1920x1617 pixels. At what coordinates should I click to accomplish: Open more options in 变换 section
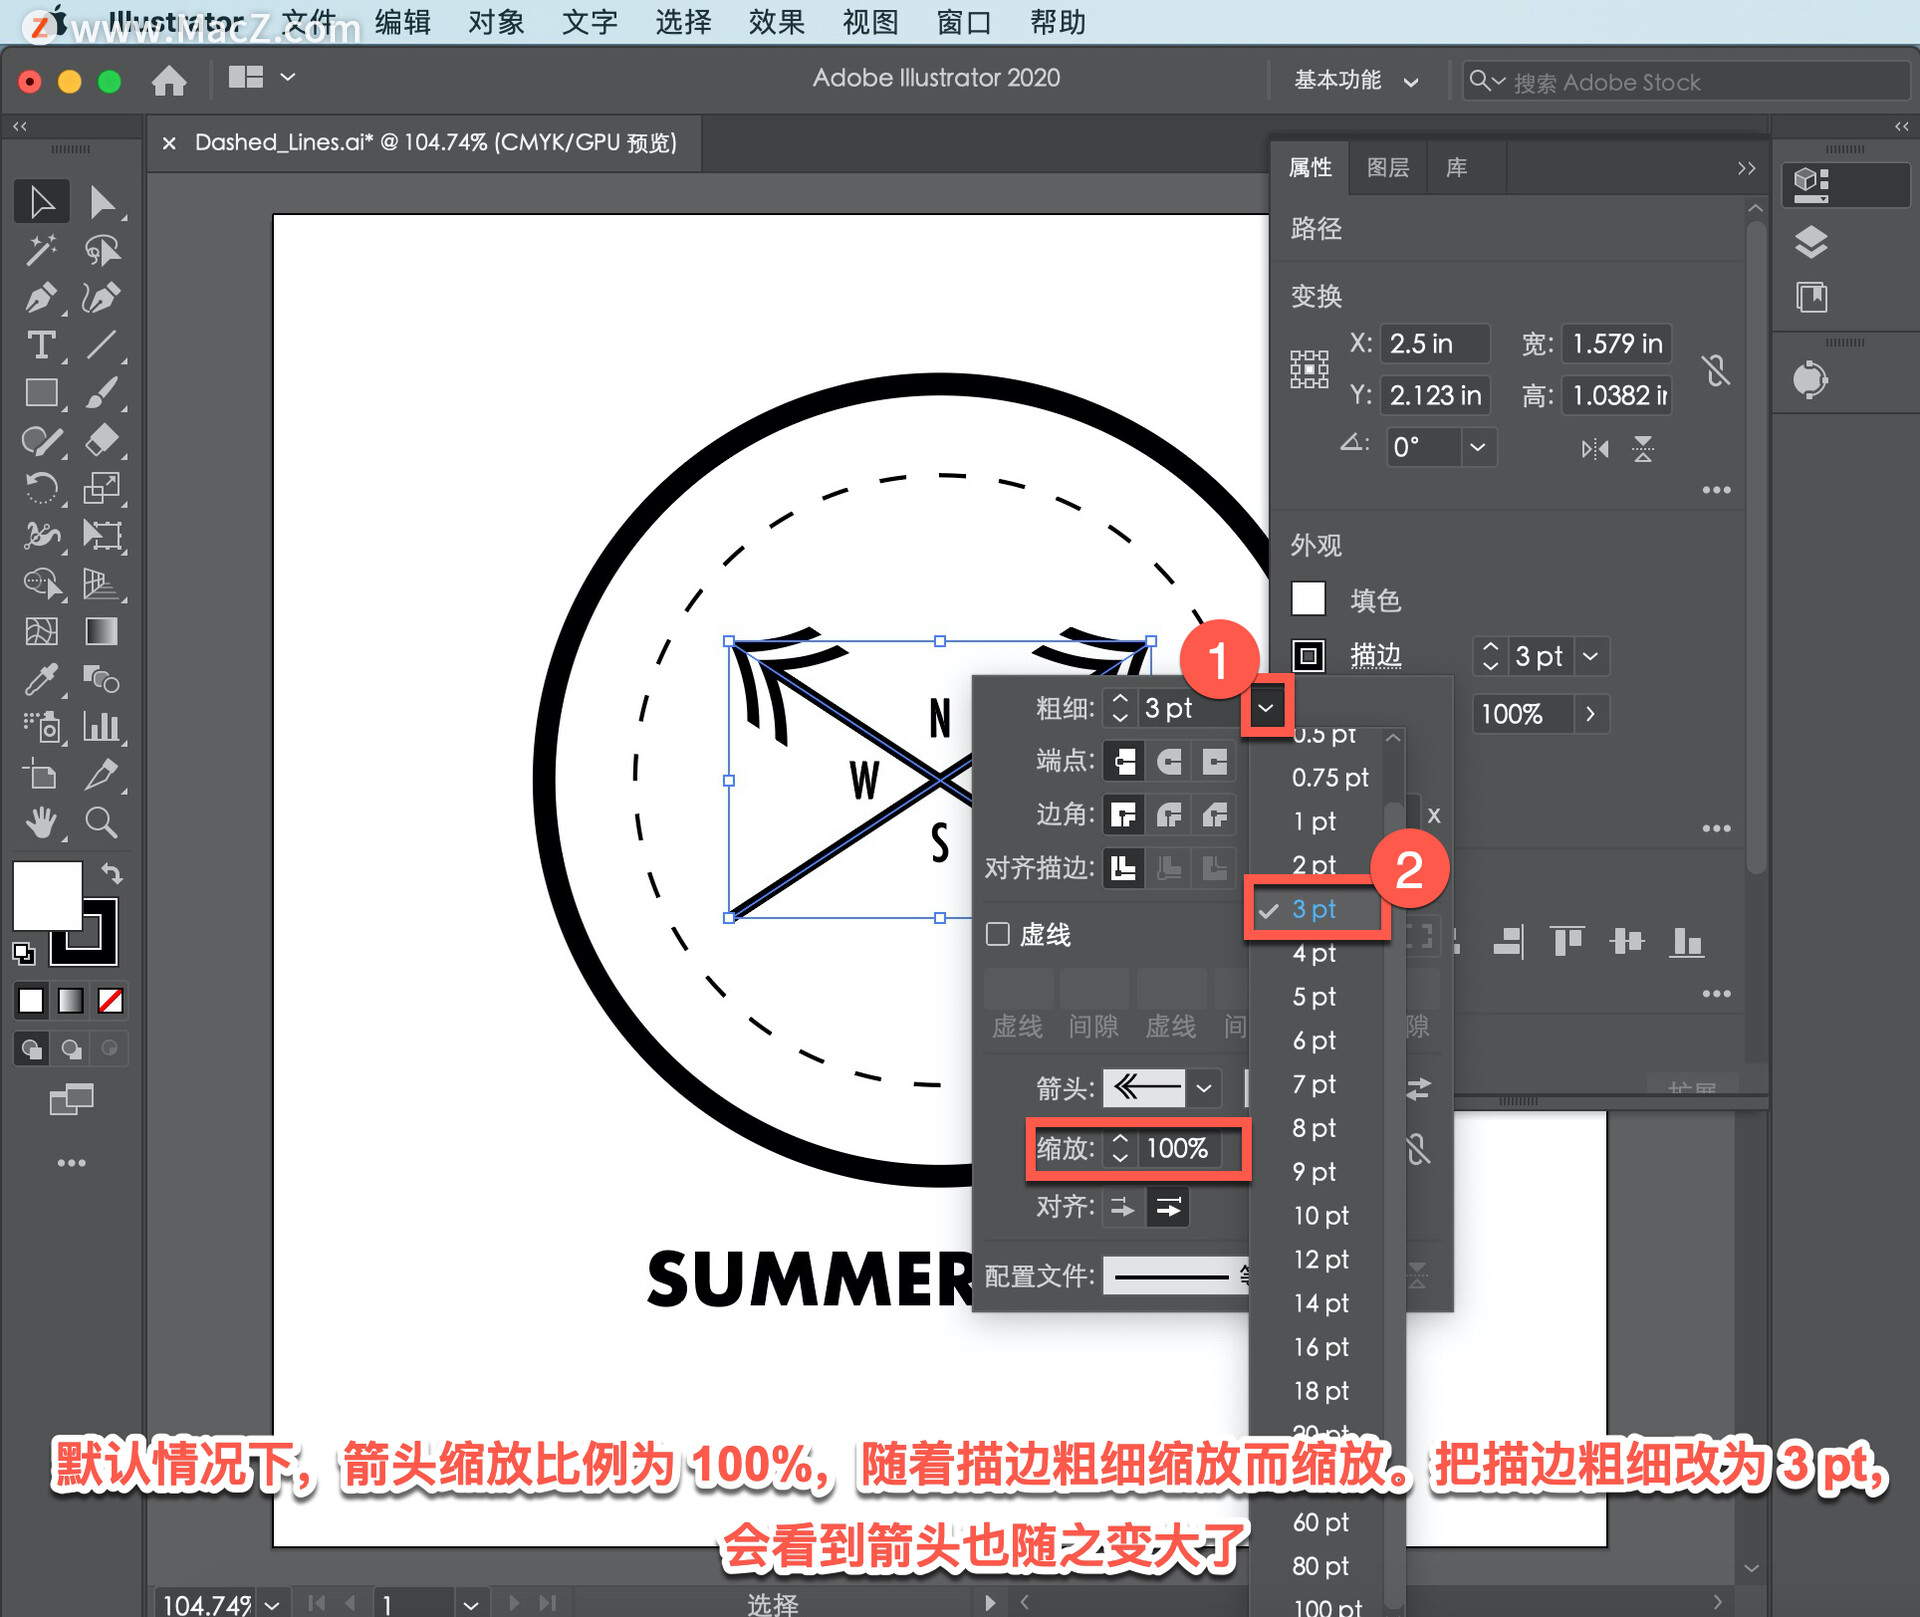(1716, 490)
